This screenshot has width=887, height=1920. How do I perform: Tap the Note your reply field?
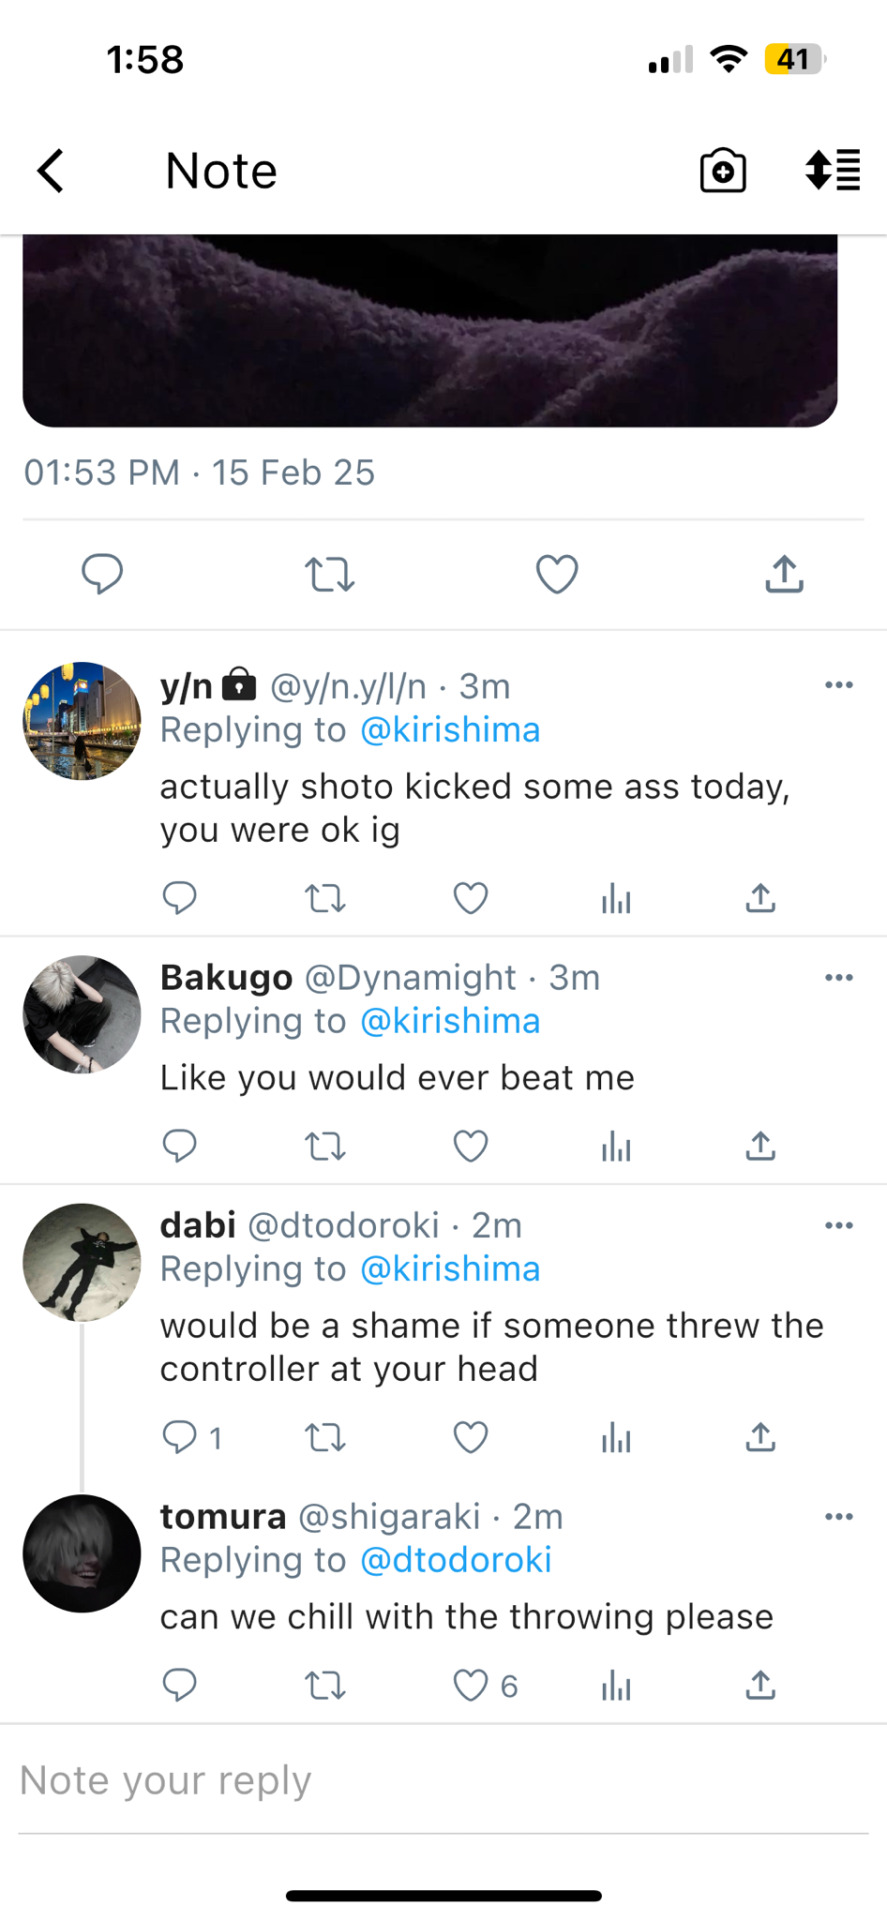point(443,1781)
